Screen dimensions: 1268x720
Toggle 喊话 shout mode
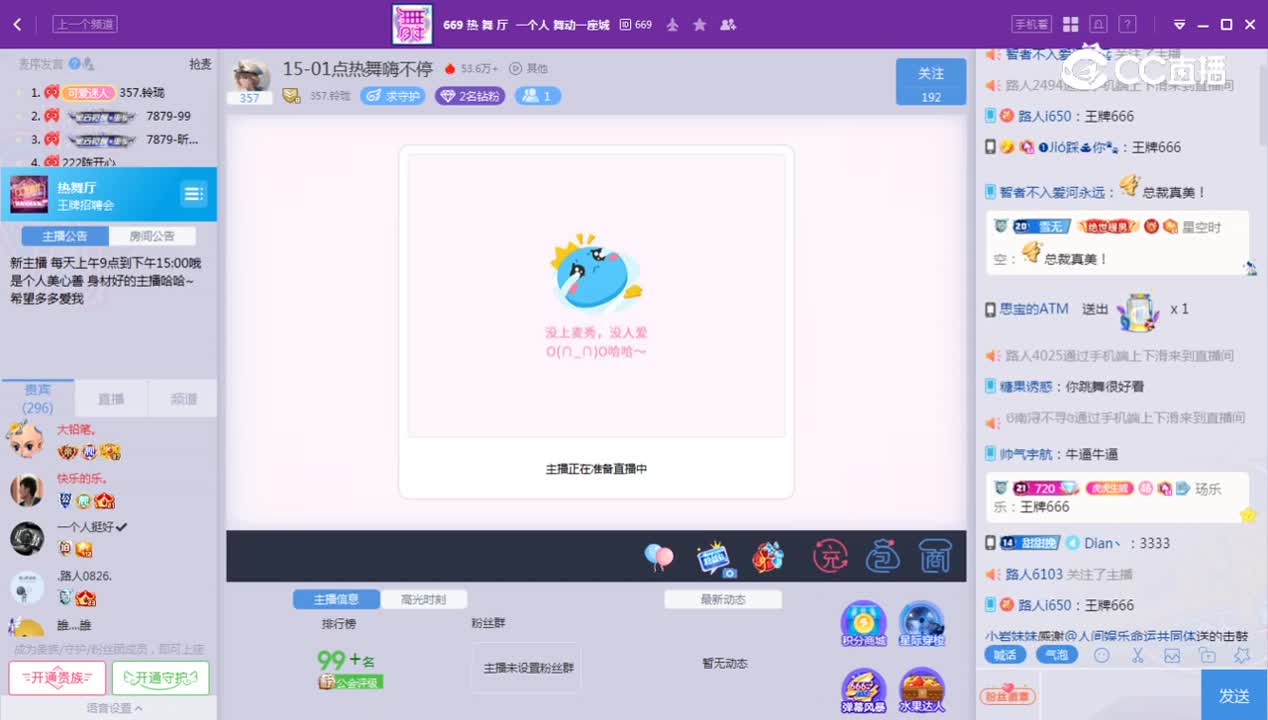(x=1005, y=656)
